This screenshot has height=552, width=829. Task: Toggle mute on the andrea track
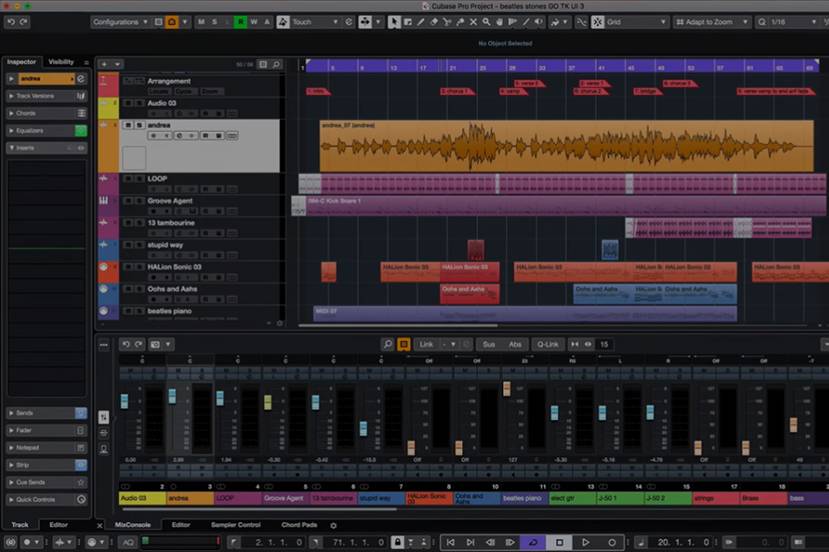(x=128, y=125)
